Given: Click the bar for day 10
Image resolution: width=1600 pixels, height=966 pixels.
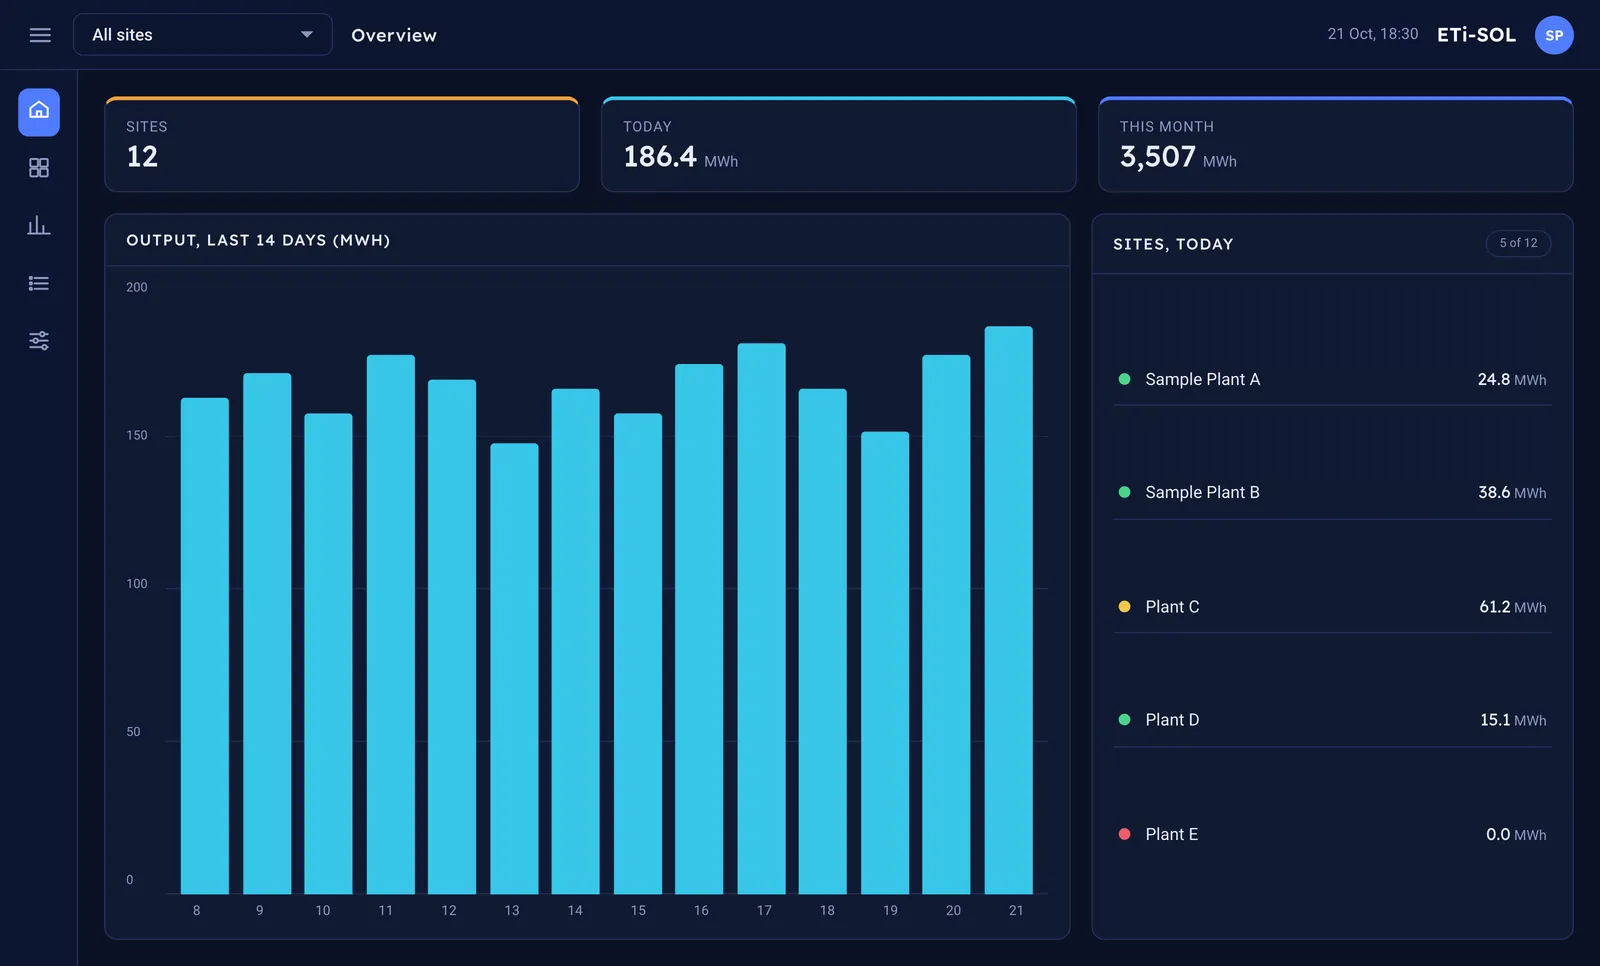Looking at the screenshot, I should click(328, 654).
